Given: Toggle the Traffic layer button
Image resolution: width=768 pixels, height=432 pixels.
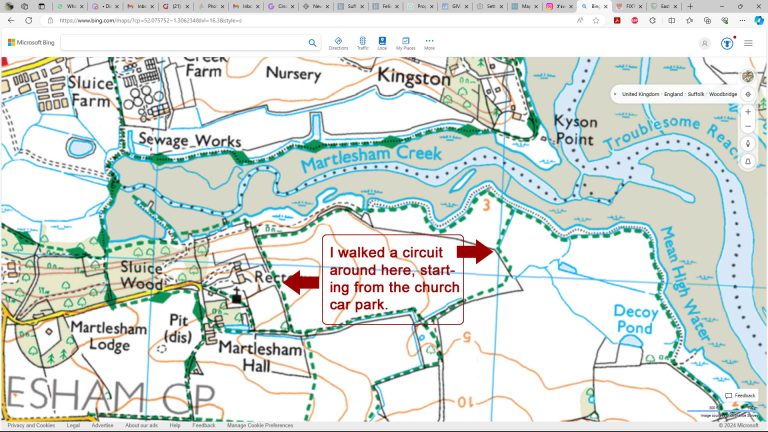Looking at the screenshot, I should [362, 43].
